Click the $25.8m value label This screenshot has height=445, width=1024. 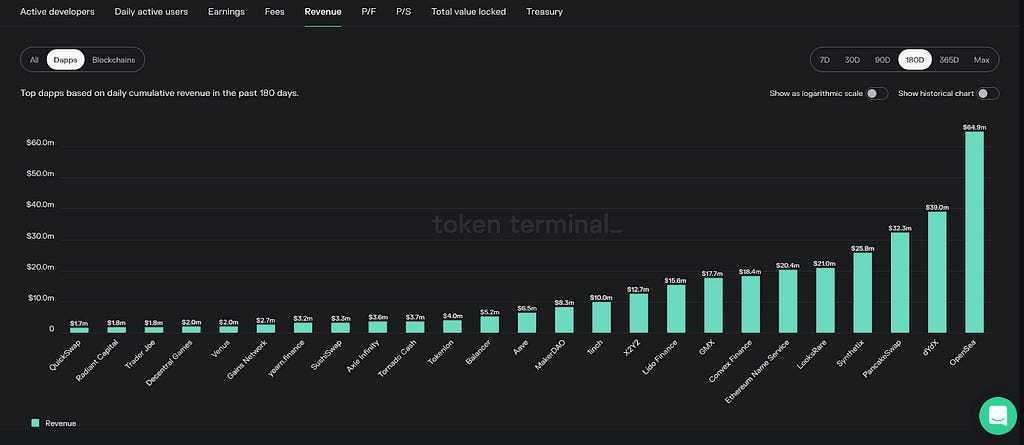click(863, 248)
